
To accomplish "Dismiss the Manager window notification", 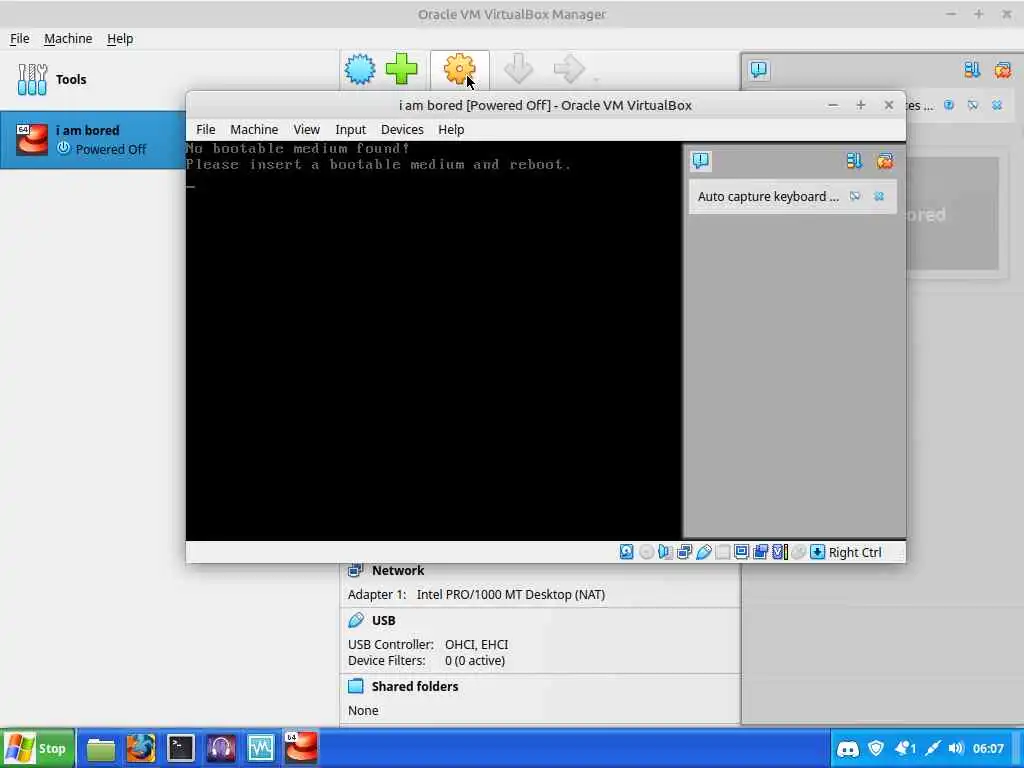I will (x=997, y=105).
